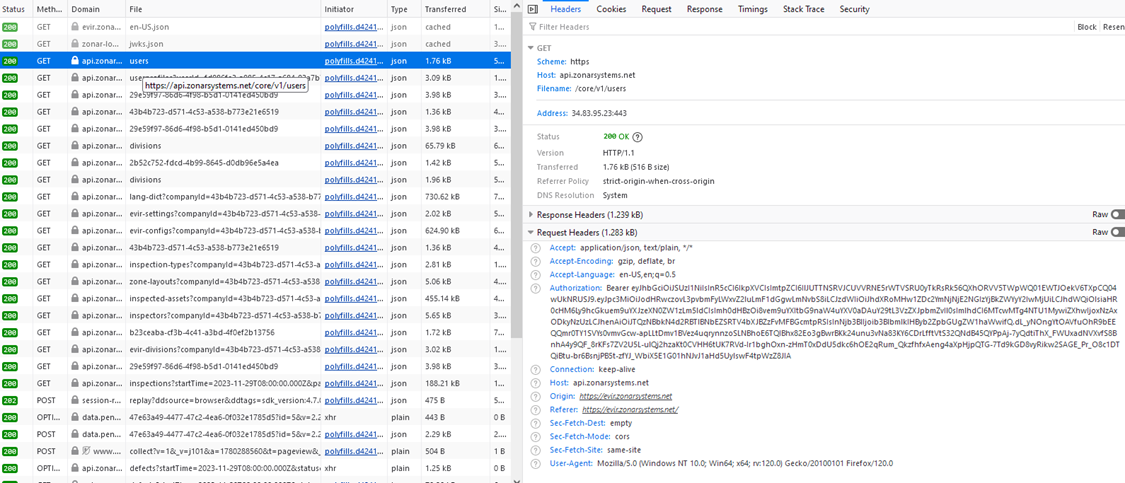
Task: Select the inspection-types?companyId request row
Action: tap(255, 265)
